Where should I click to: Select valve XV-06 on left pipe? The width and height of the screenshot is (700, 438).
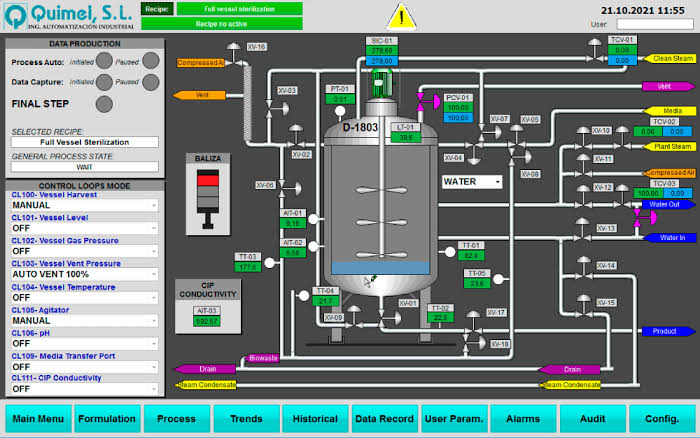[x=289, y=188]
